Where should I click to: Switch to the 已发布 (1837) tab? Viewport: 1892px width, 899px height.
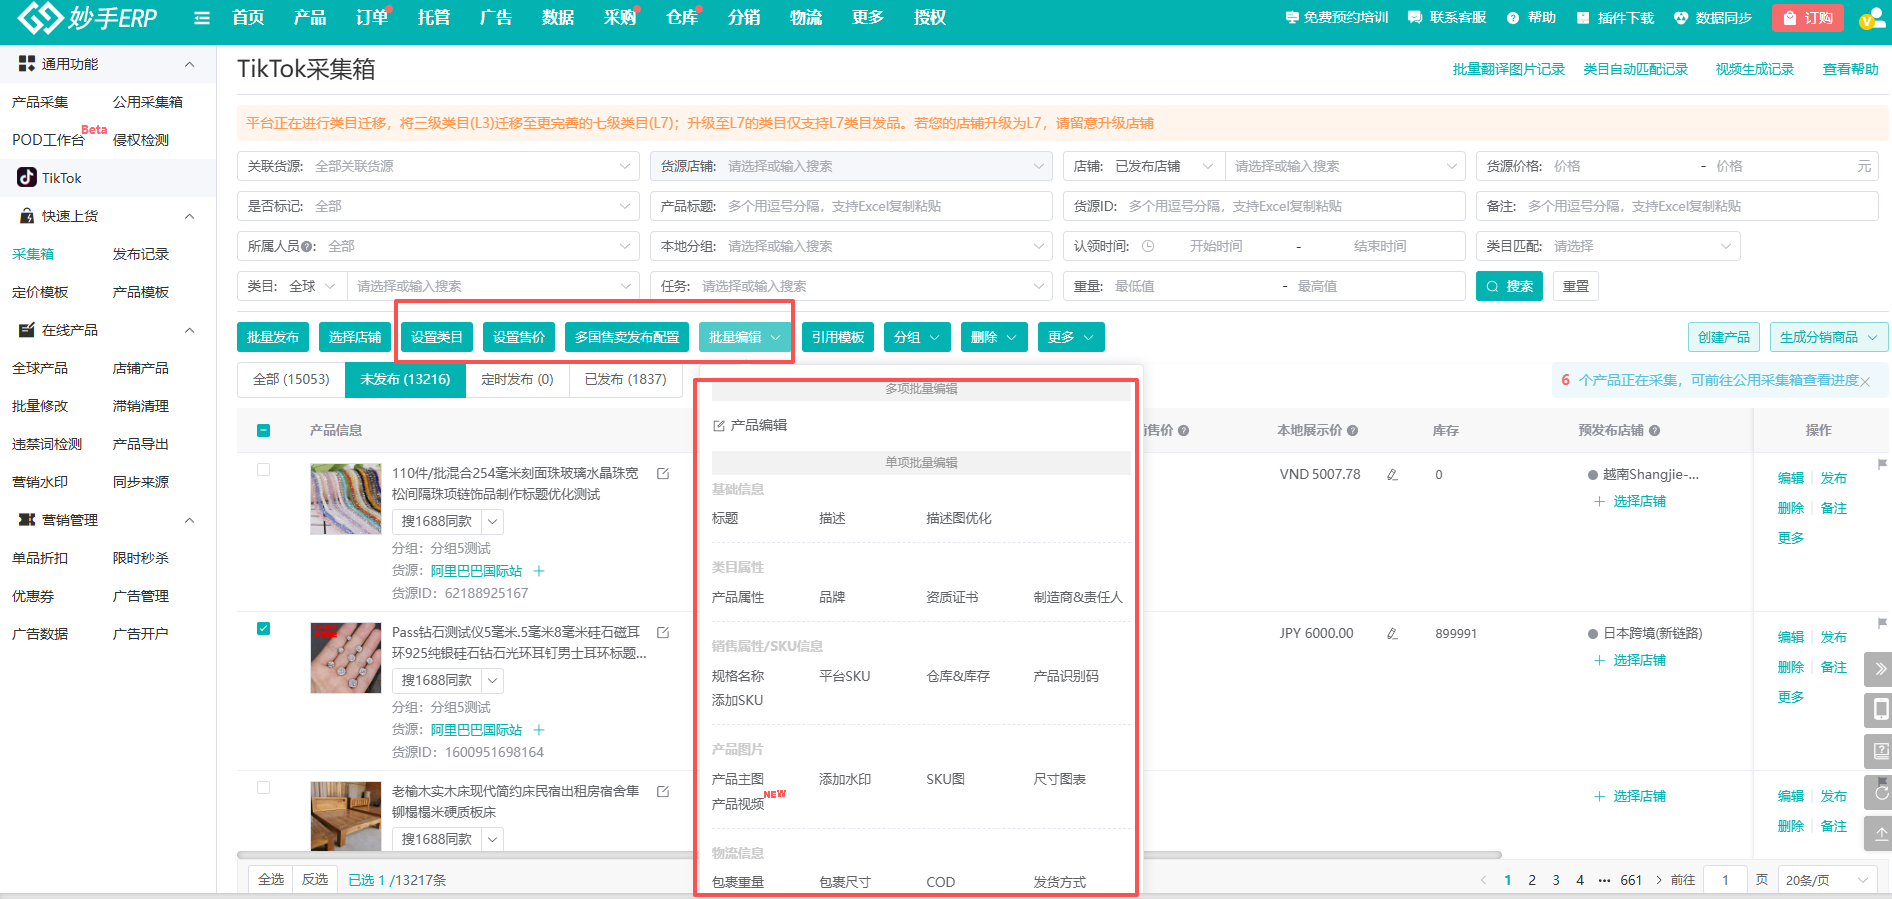tap(625, 380)
